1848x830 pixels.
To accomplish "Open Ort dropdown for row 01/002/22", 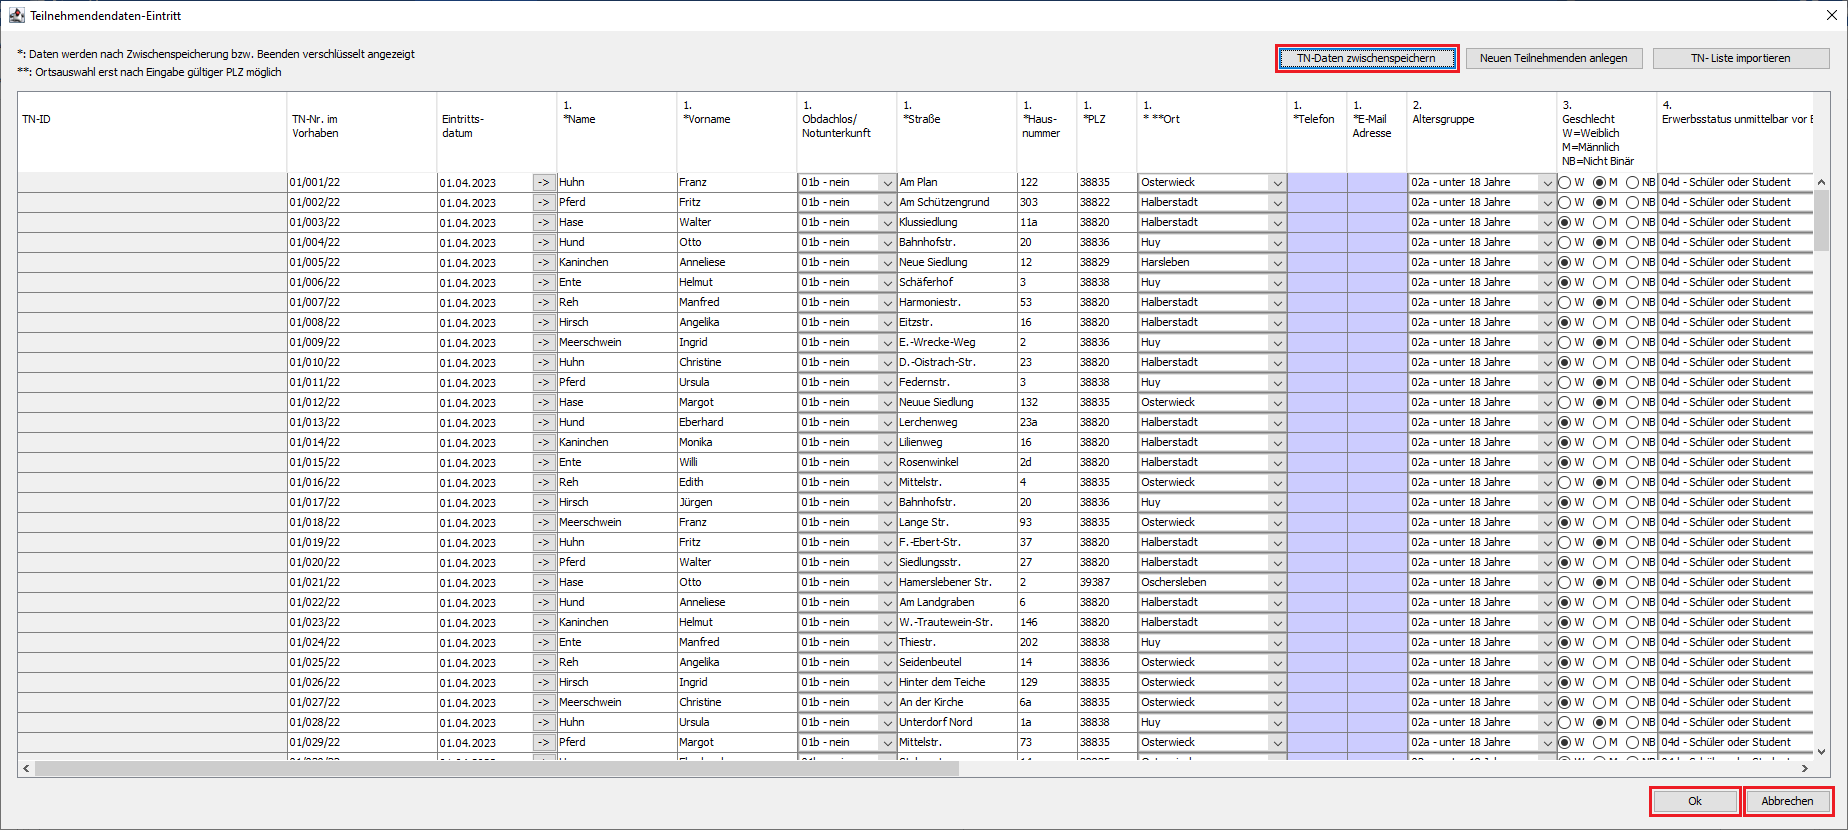I will pos(1277,203).
